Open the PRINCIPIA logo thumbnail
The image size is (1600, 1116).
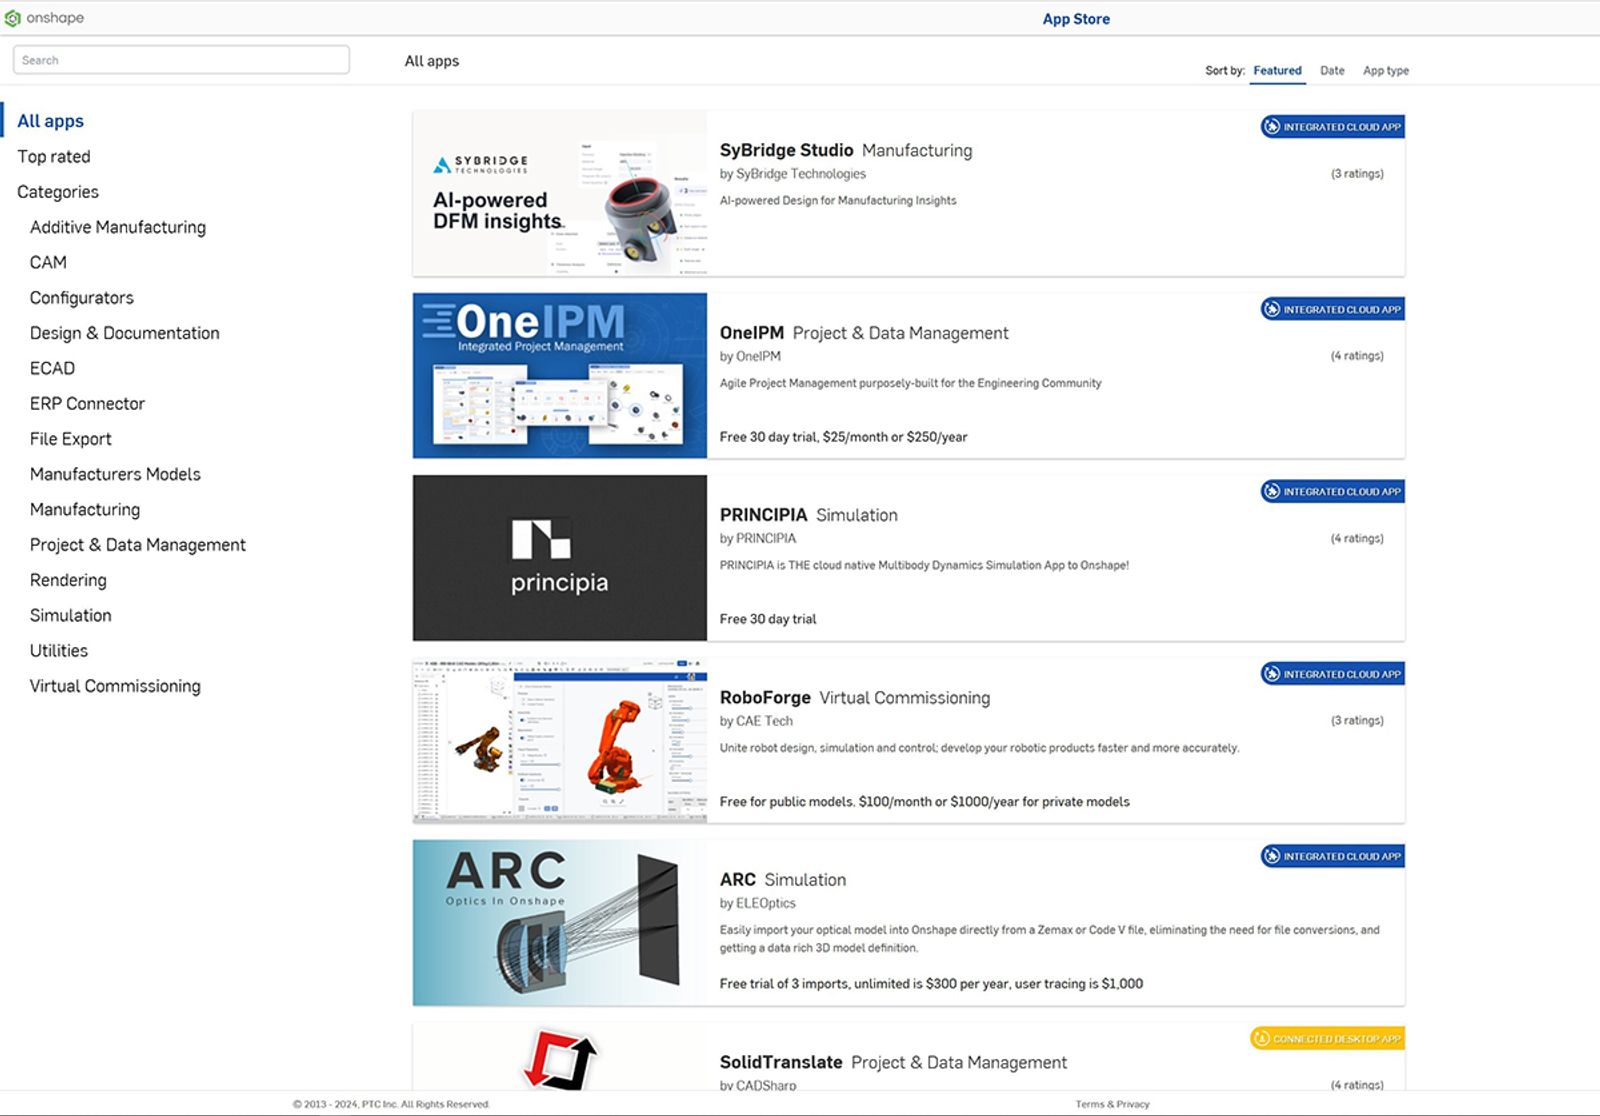(x=559, y=558)
